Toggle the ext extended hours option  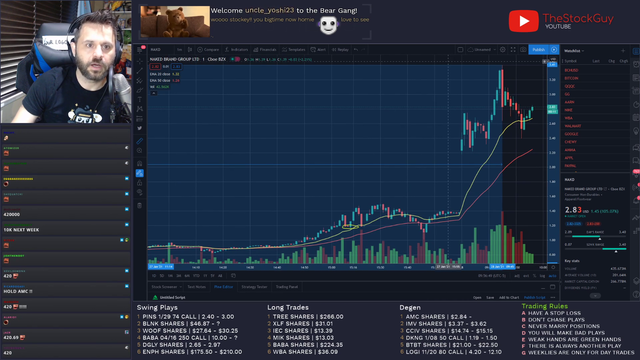click(x=526, y=276)
